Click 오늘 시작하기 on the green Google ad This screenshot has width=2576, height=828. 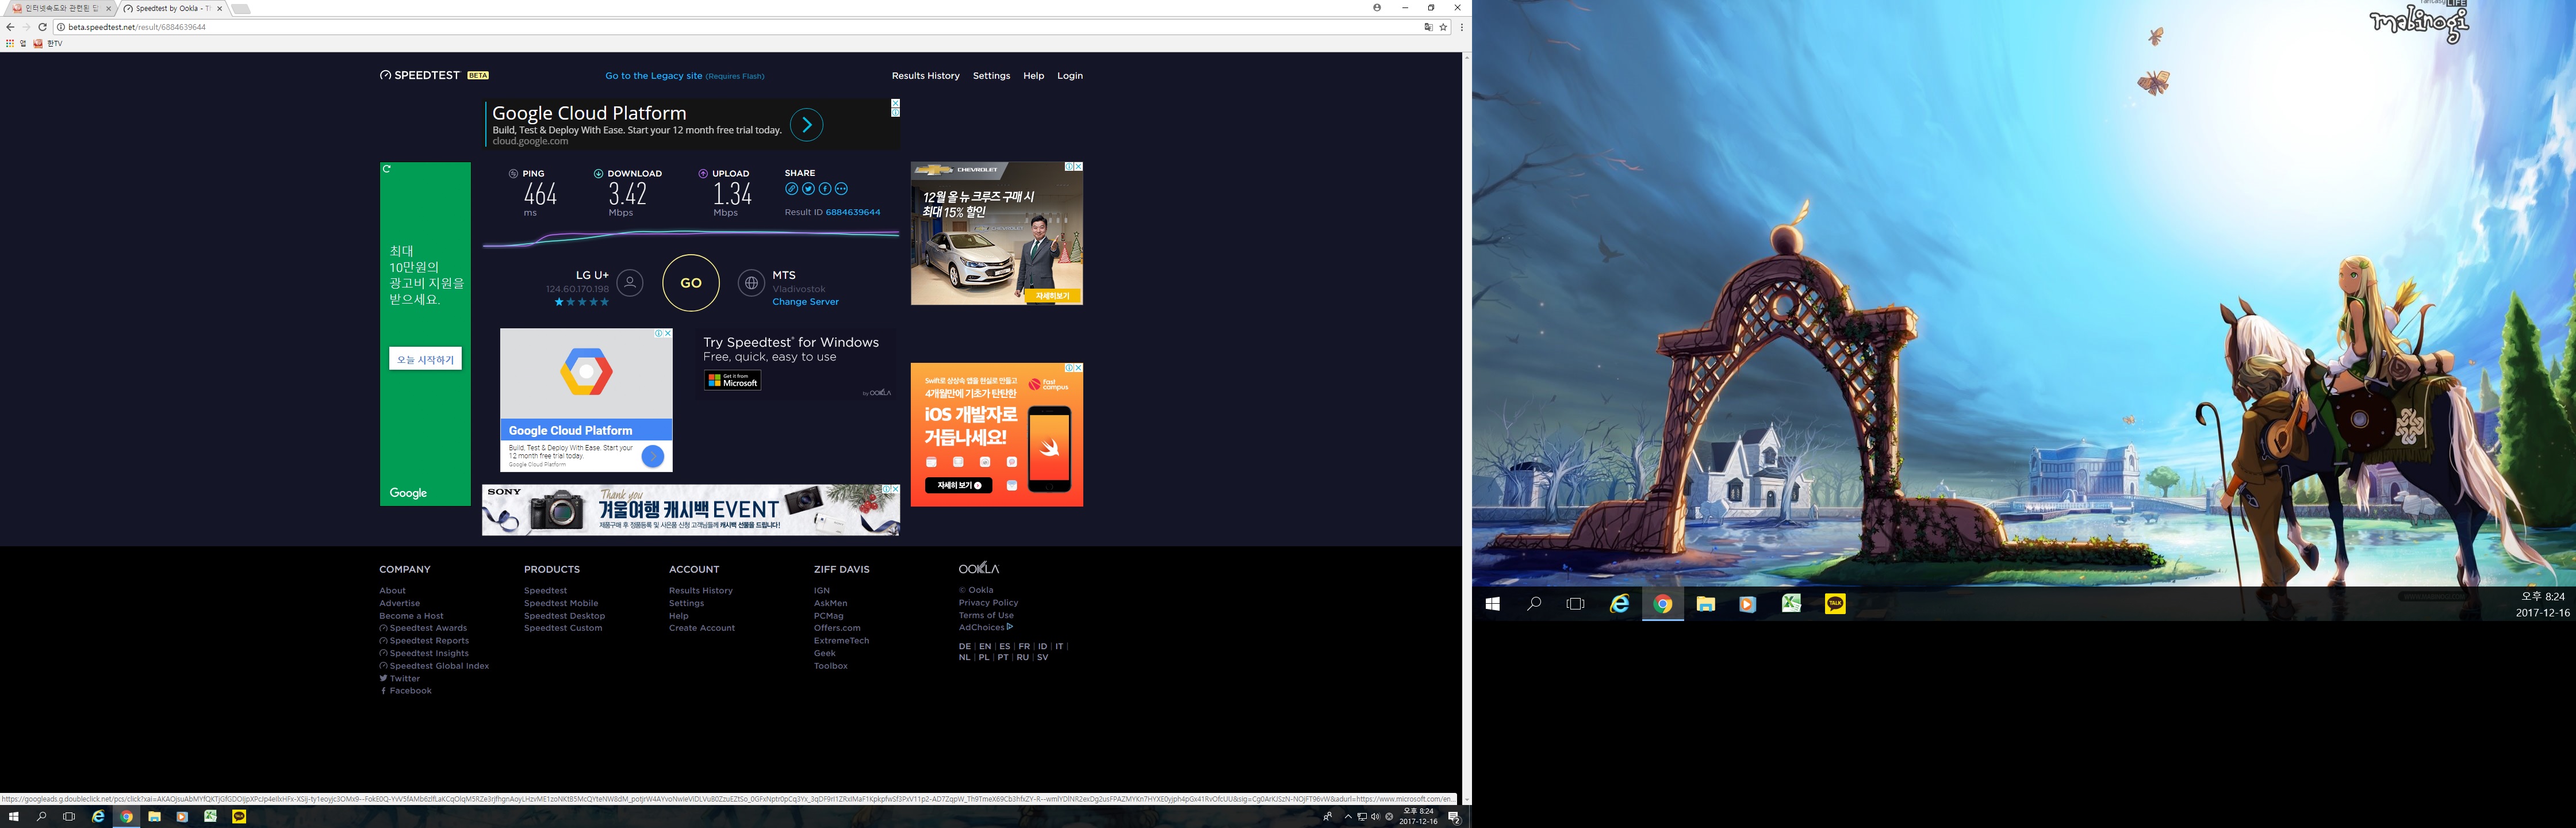425,359
